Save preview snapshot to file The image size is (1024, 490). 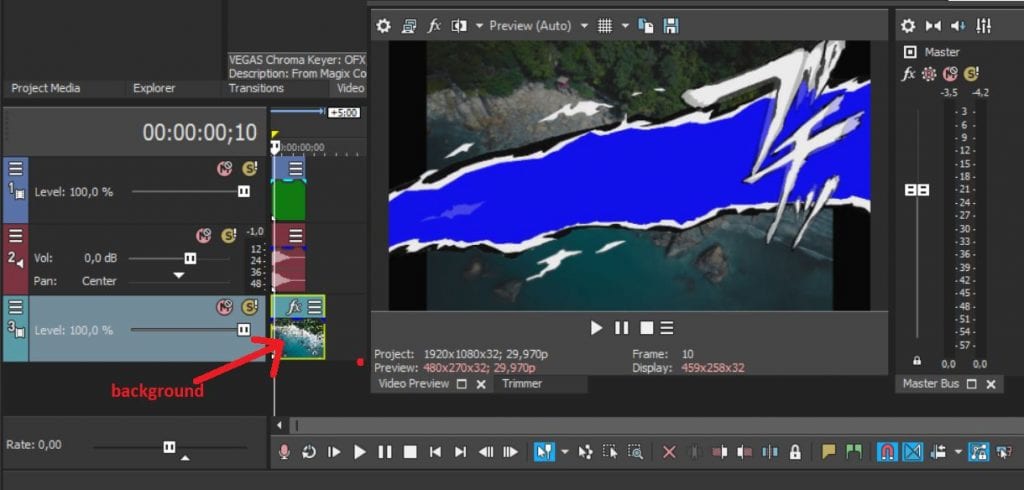(x=671, y=26)
